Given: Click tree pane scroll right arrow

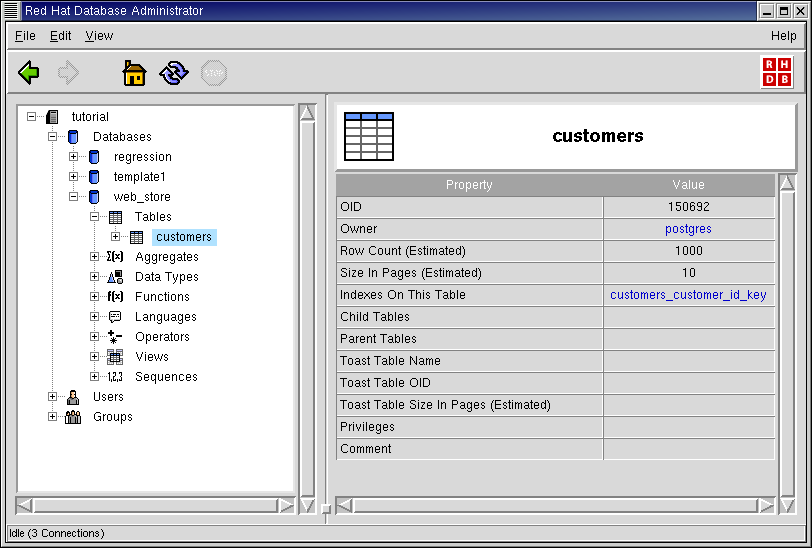Looking at the screenshot, I should (285, 506).
